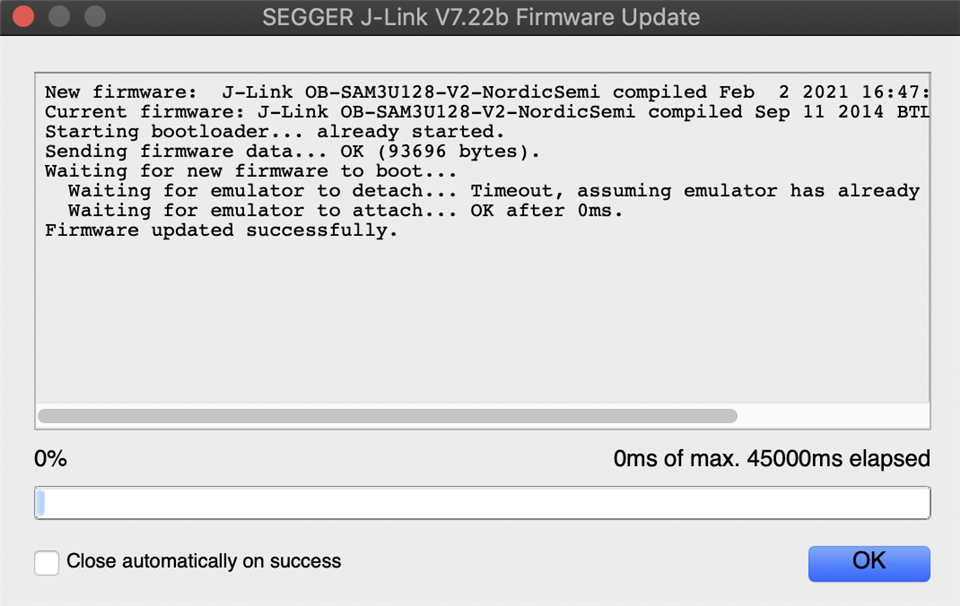
Task: Click 'Firmware updated successfully.' log line
Action: coord(221,231)
